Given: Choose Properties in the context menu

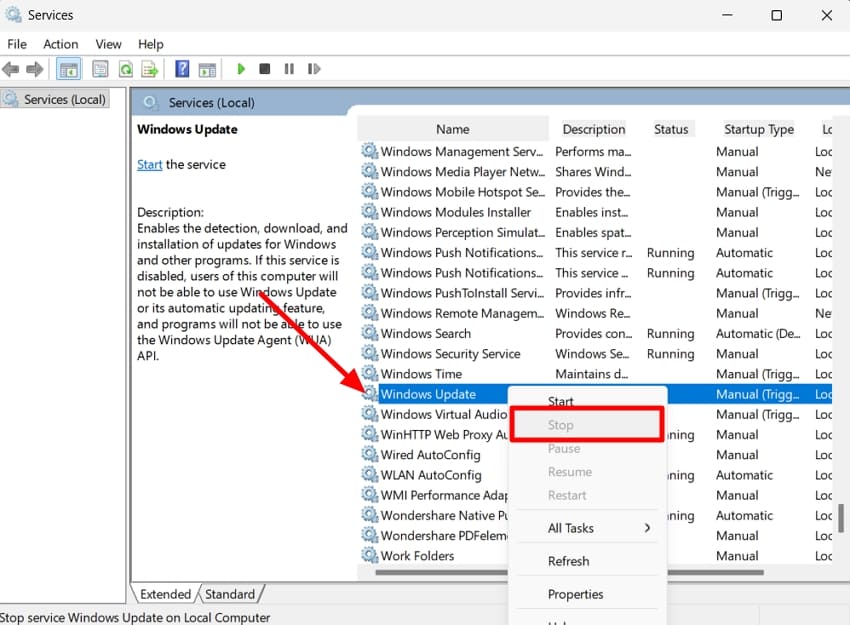Looking at the screenshot, I should click(575, 594).
